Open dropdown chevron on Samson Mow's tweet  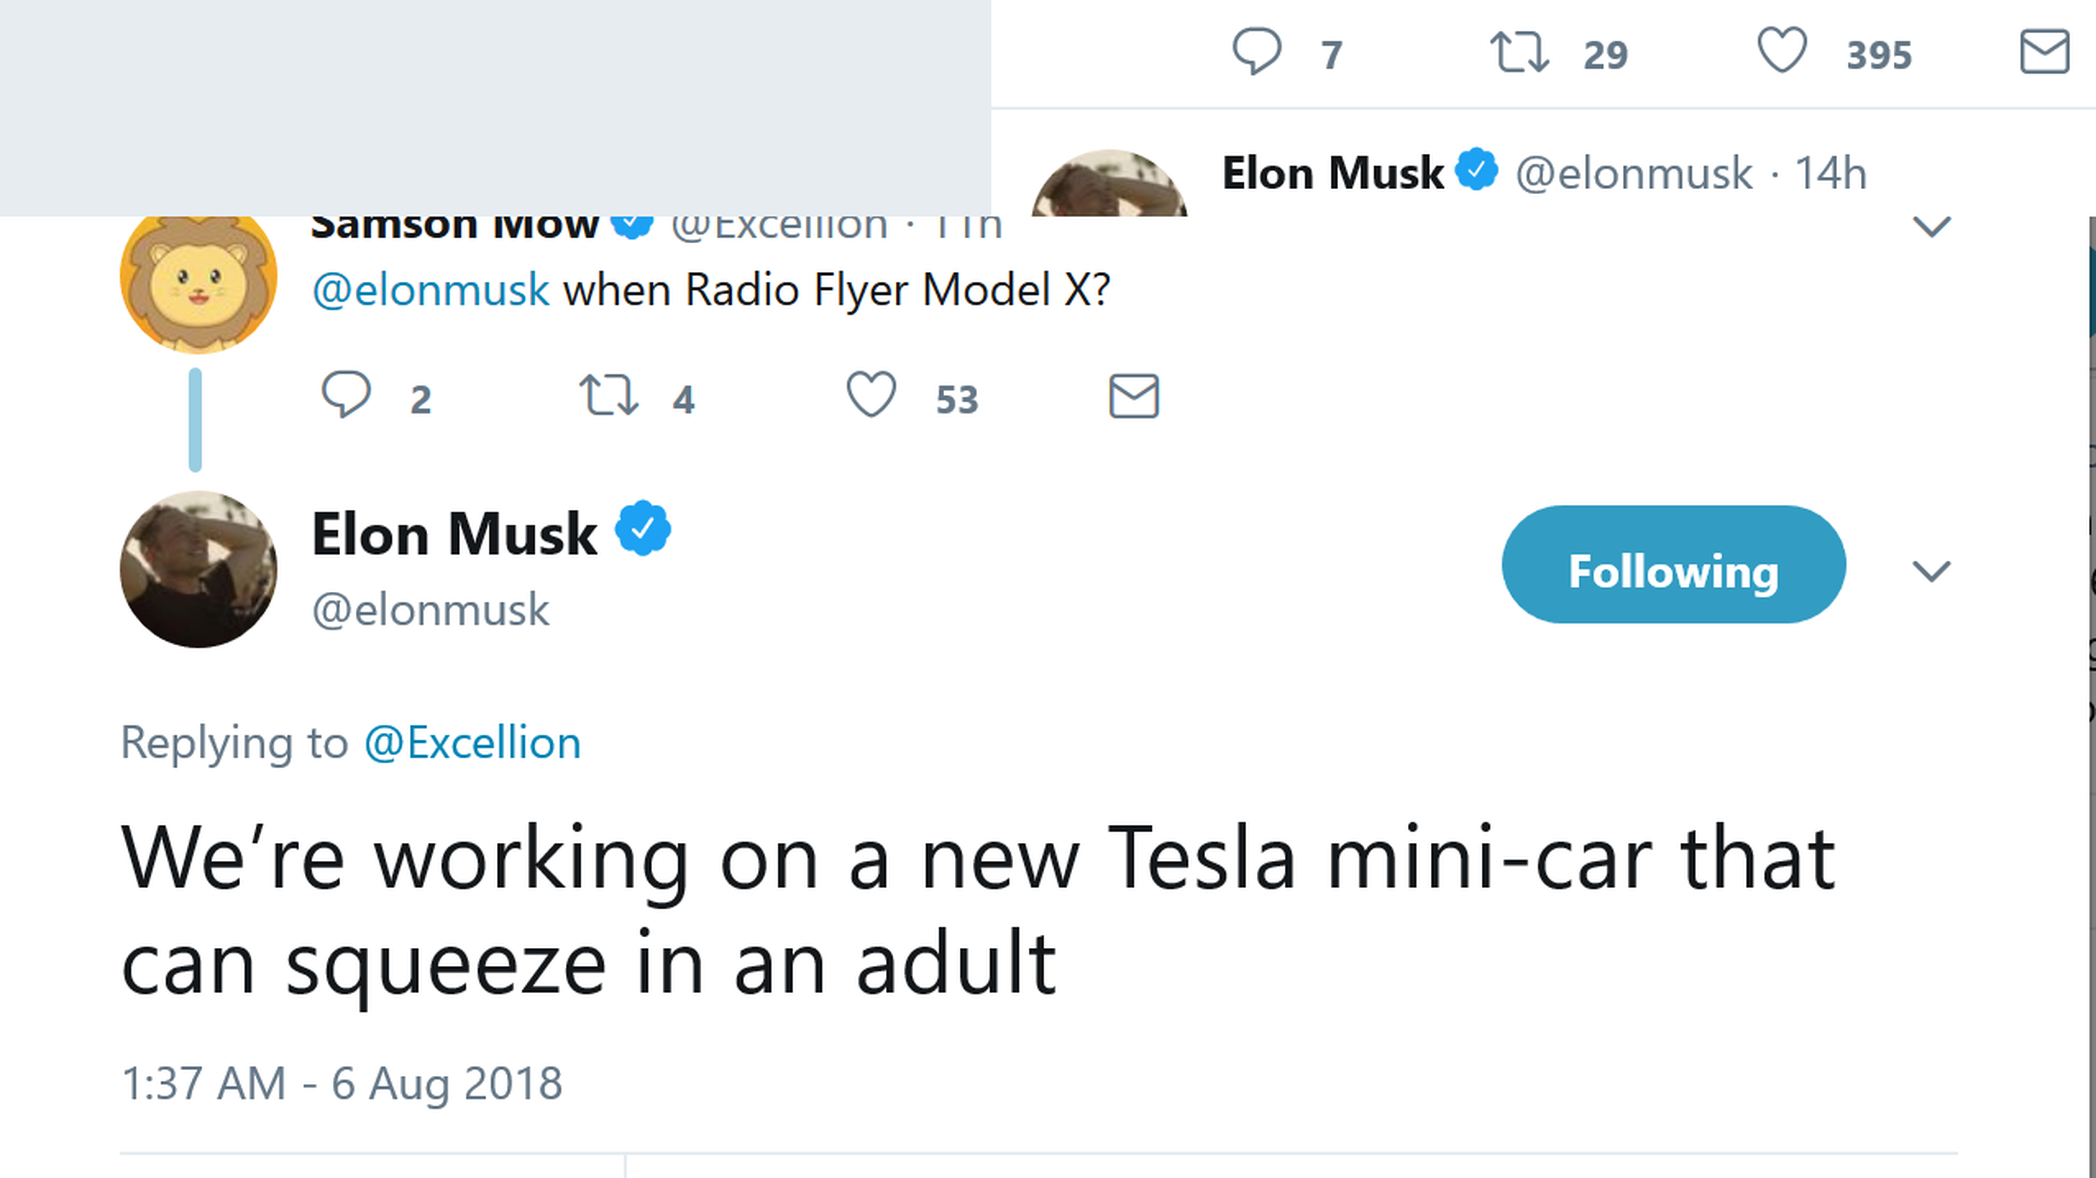click(1931, 227)
